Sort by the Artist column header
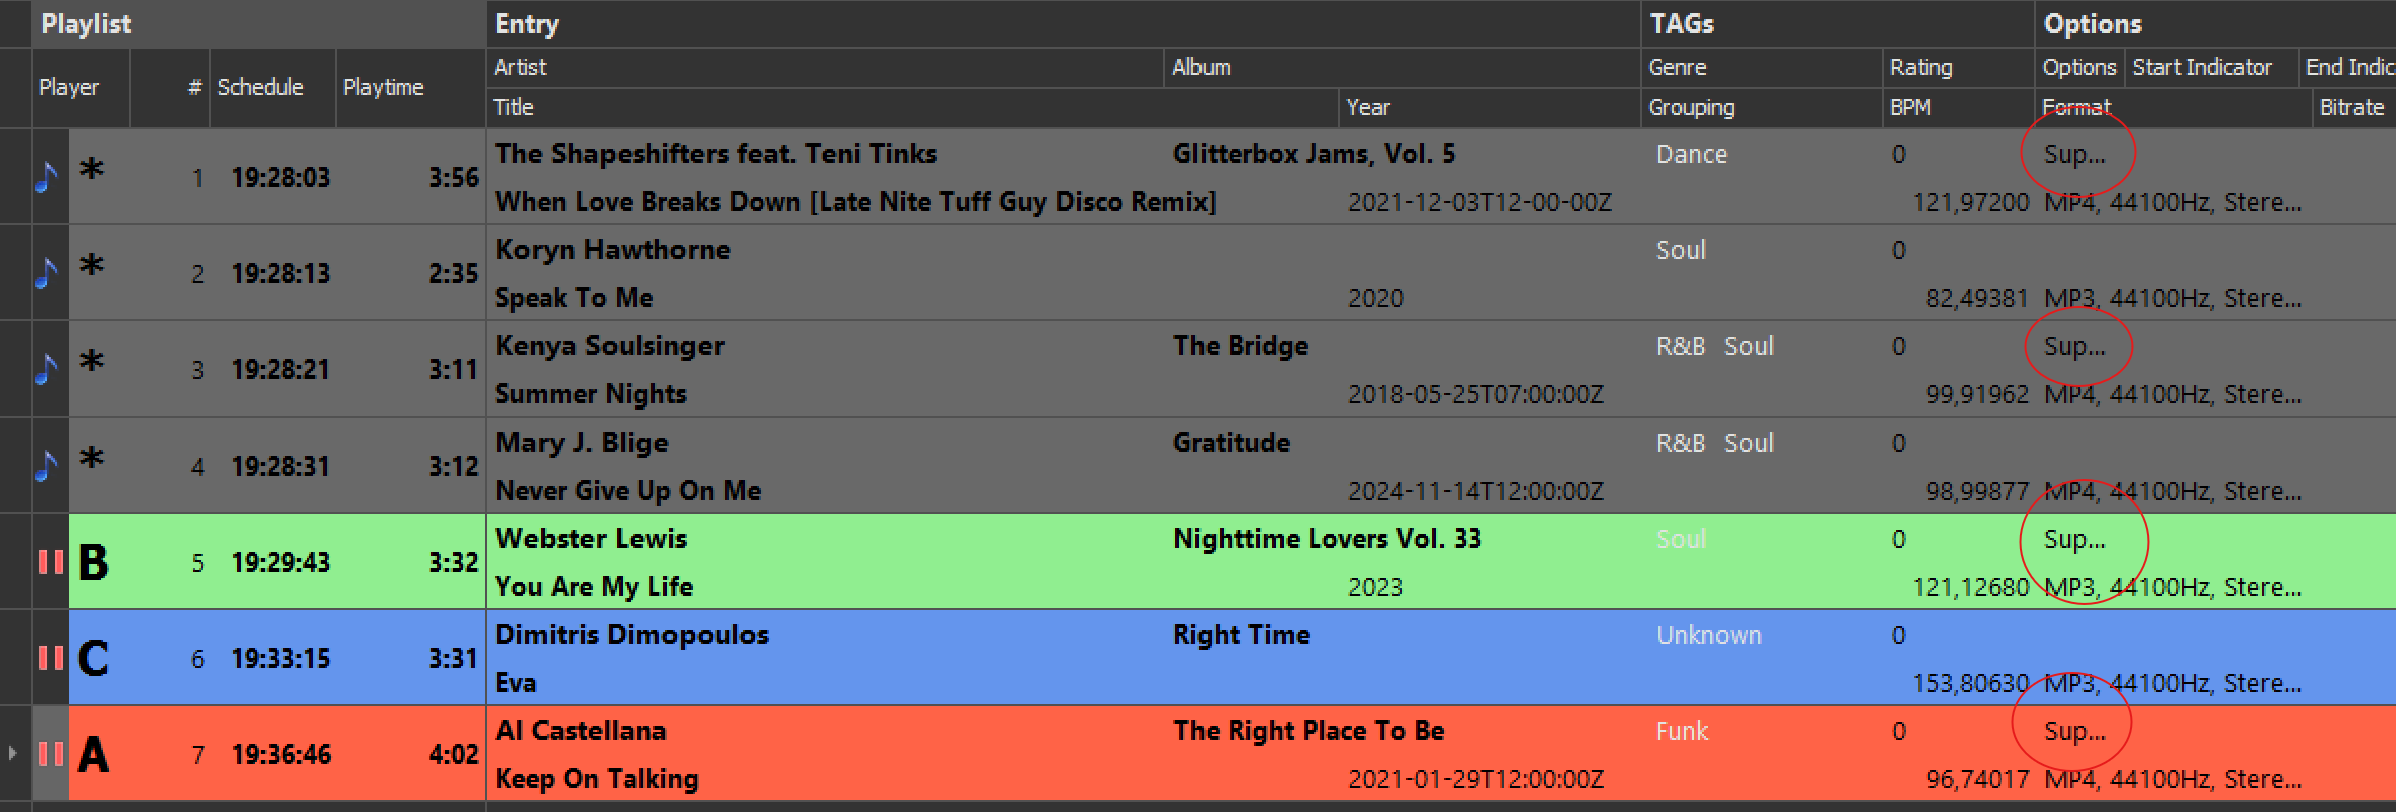 (x=520, y=67)
